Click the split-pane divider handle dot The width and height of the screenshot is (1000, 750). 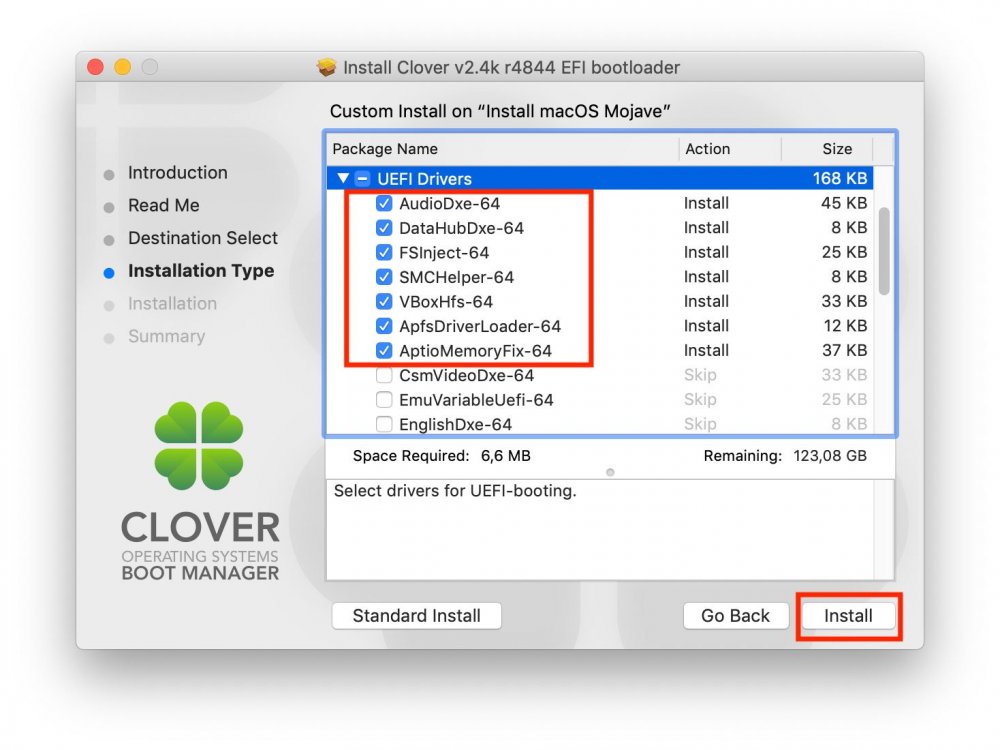pos(610,473)
